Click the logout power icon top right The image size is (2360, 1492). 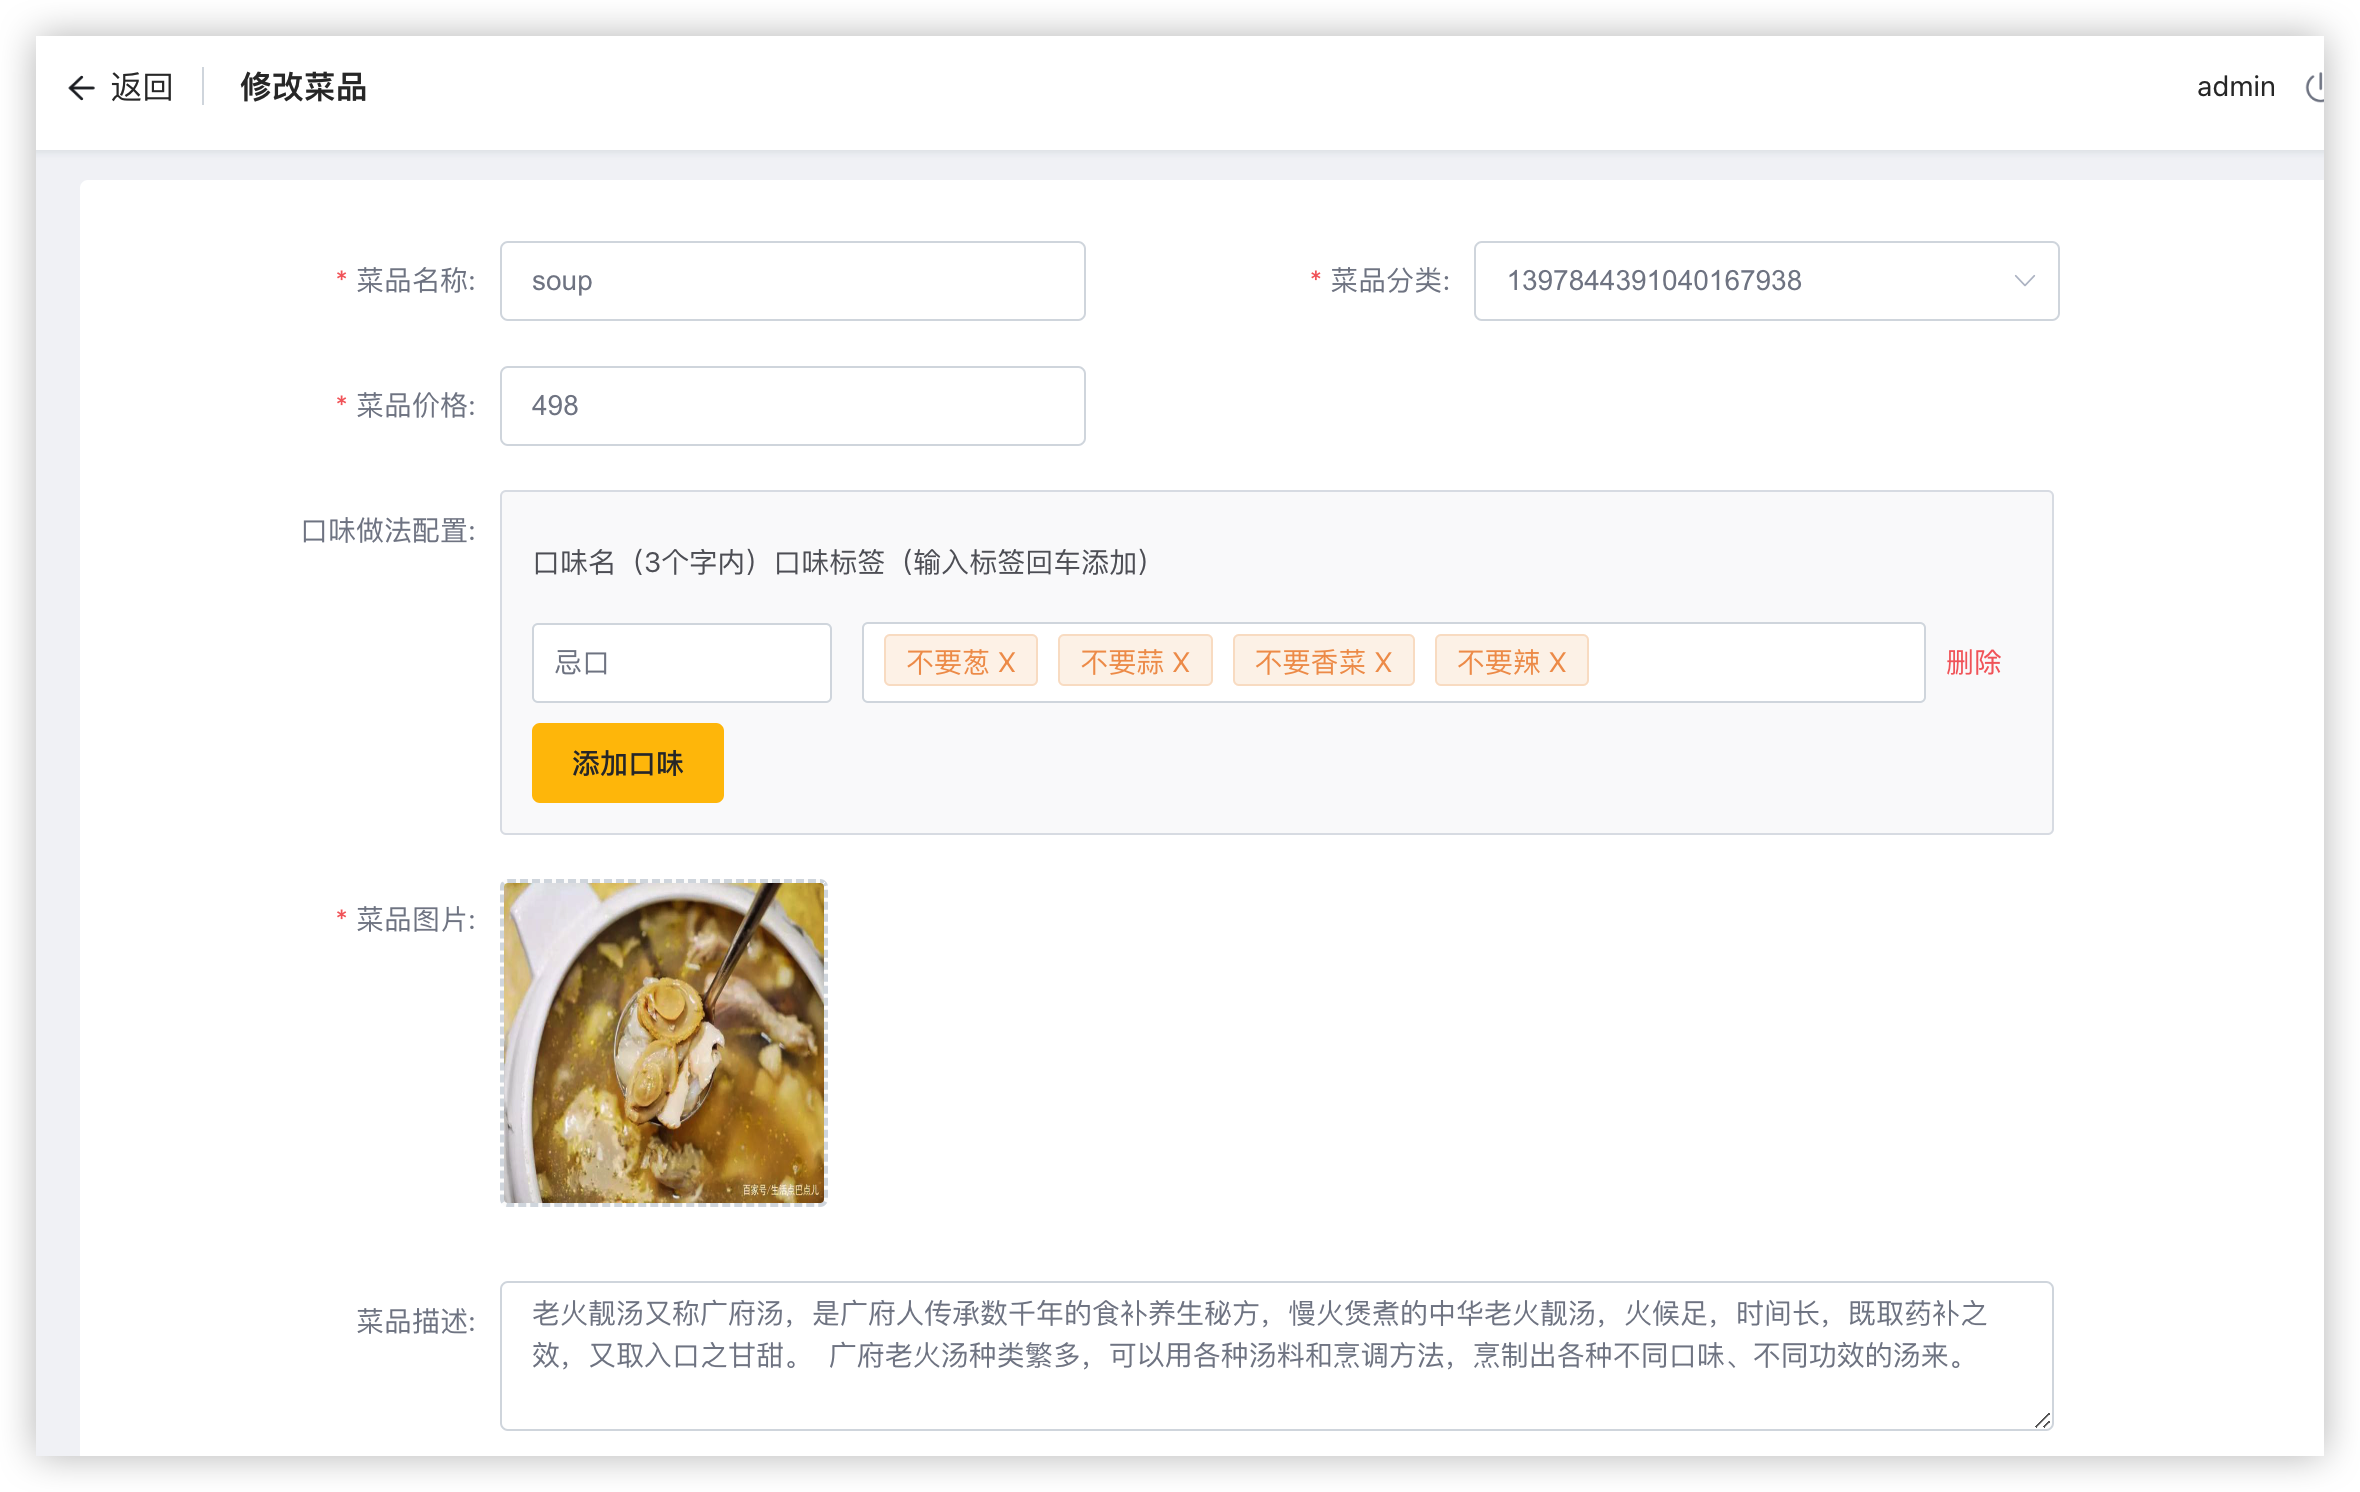click(2320, 87)
